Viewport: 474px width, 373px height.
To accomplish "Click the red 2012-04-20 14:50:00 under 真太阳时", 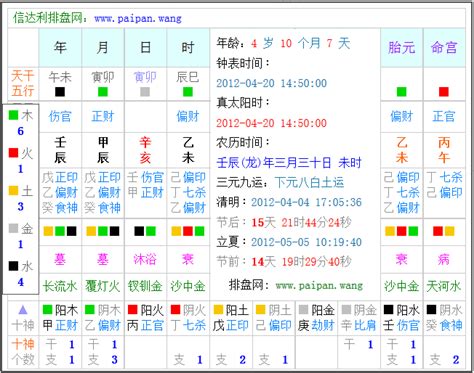I will pyautogui.click(x=271, y=123).
